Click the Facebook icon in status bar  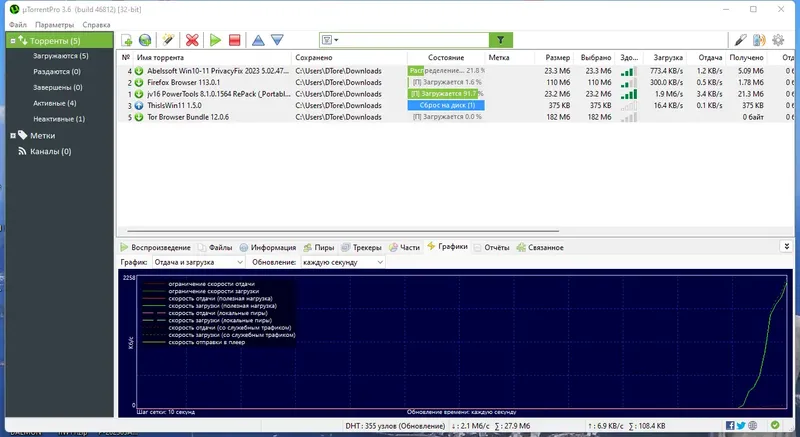click(x=730, y=425)
